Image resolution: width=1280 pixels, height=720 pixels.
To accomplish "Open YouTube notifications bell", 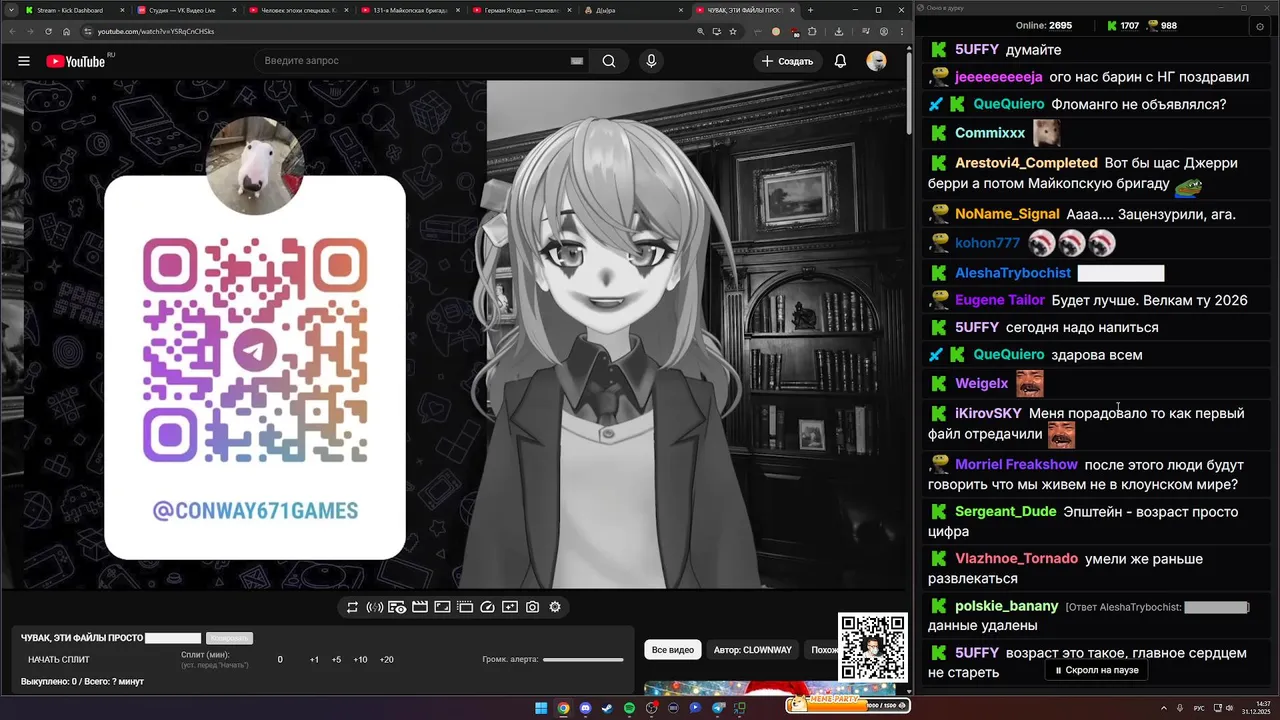I will tap(840, 61).
